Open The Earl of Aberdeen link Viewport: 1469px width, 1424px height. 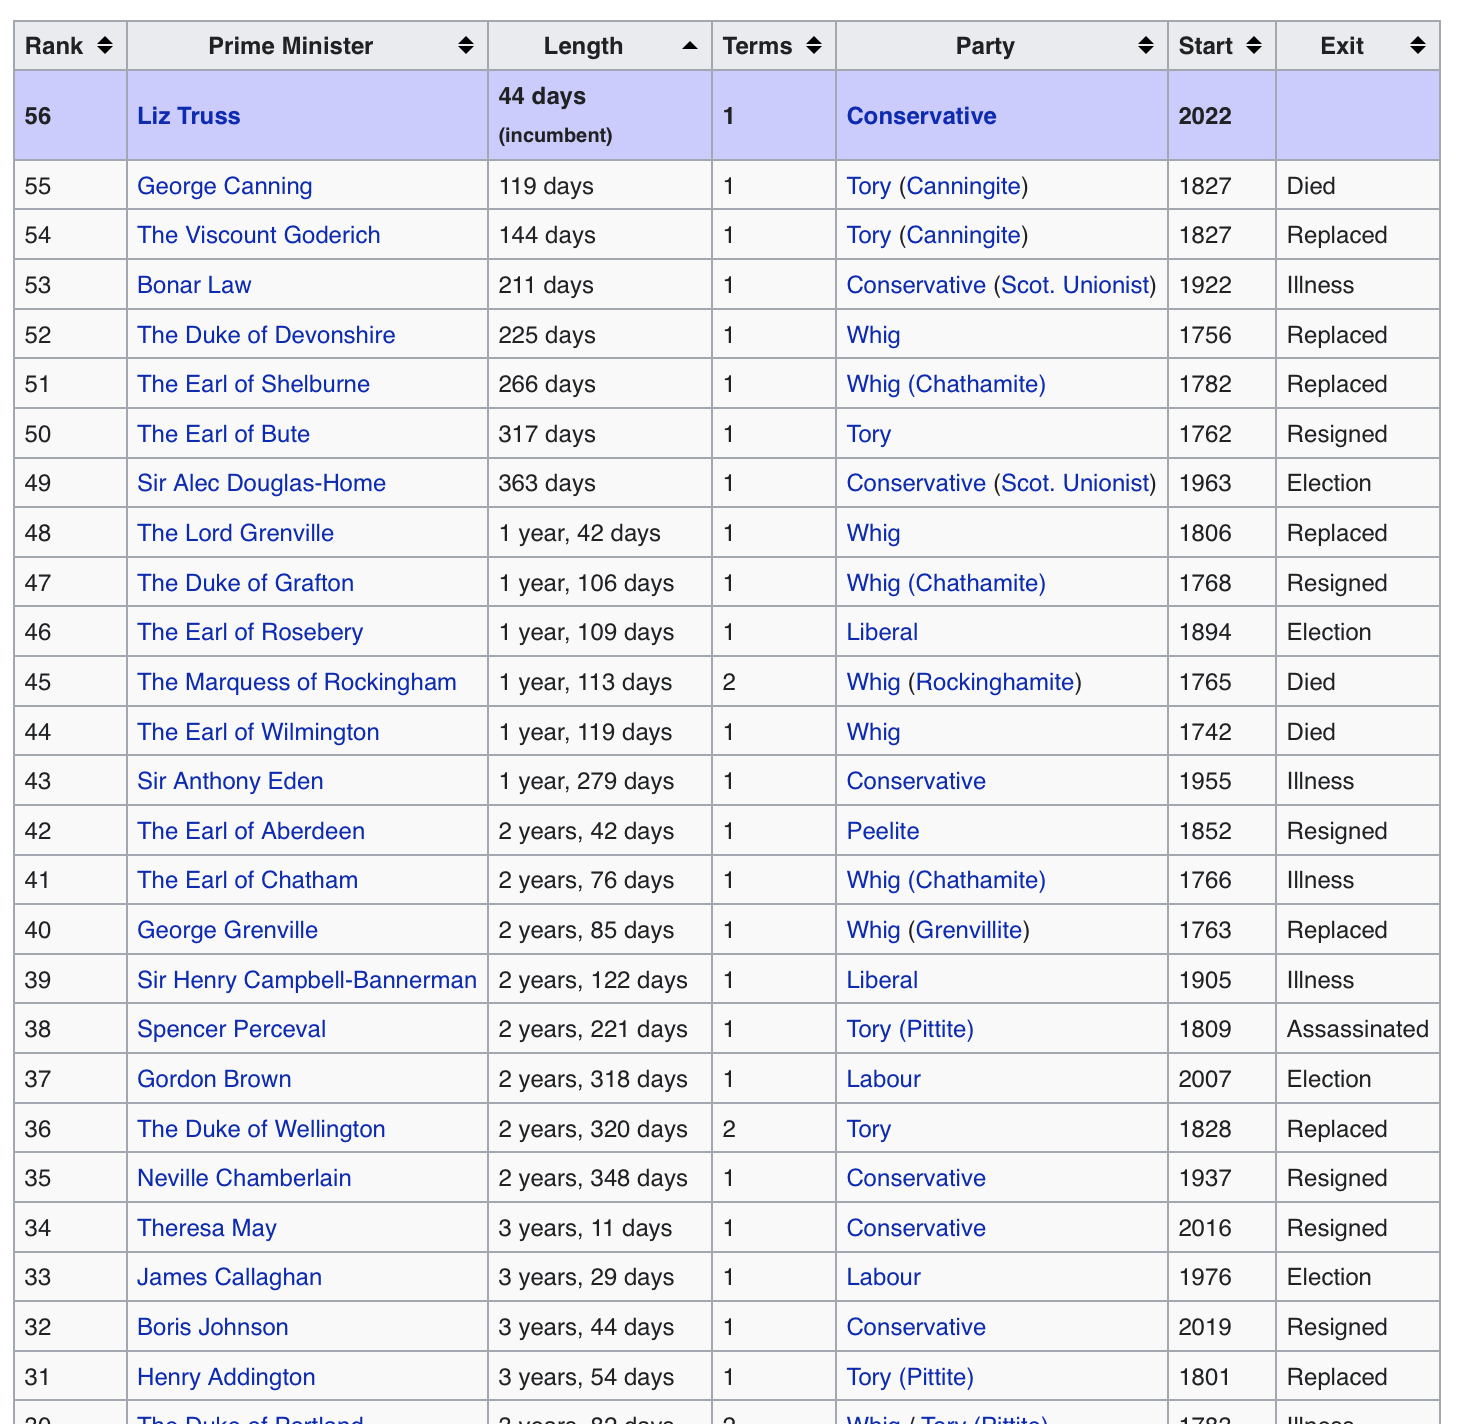point(251,831)
